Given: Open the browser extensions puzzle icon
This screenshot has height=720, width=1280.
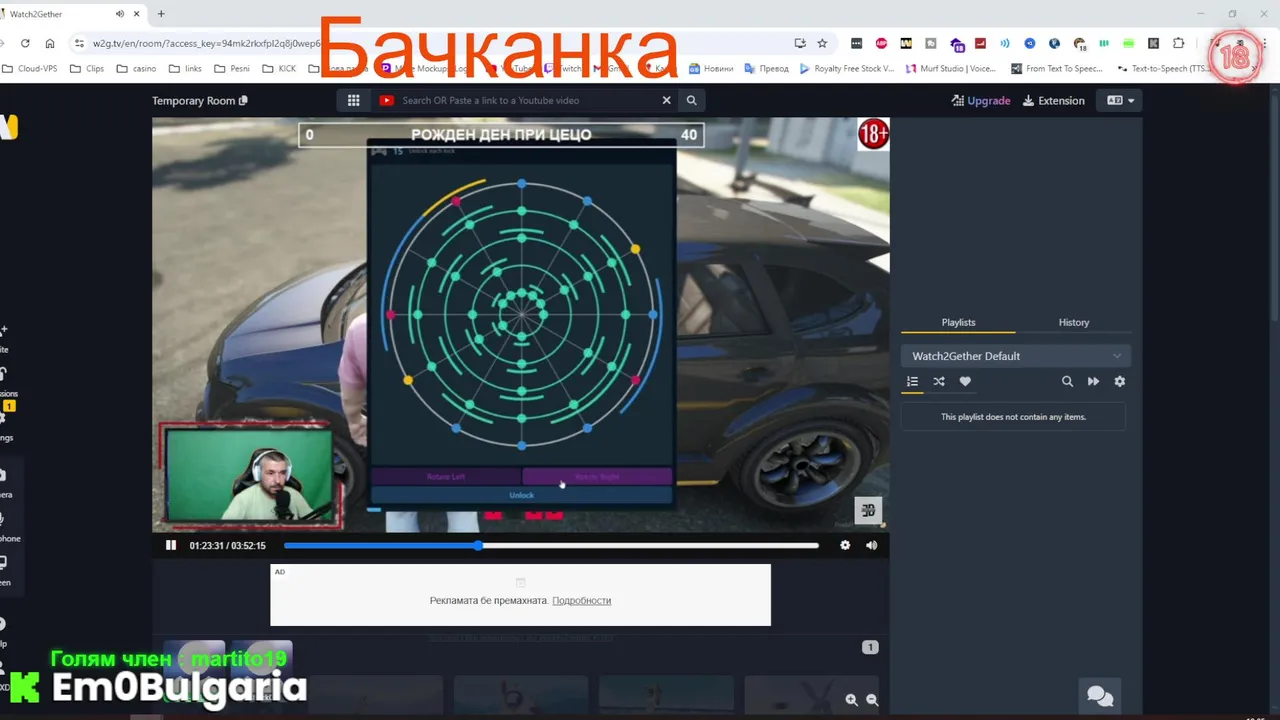Looking at the screenshot, I should tap(1178, 43).
